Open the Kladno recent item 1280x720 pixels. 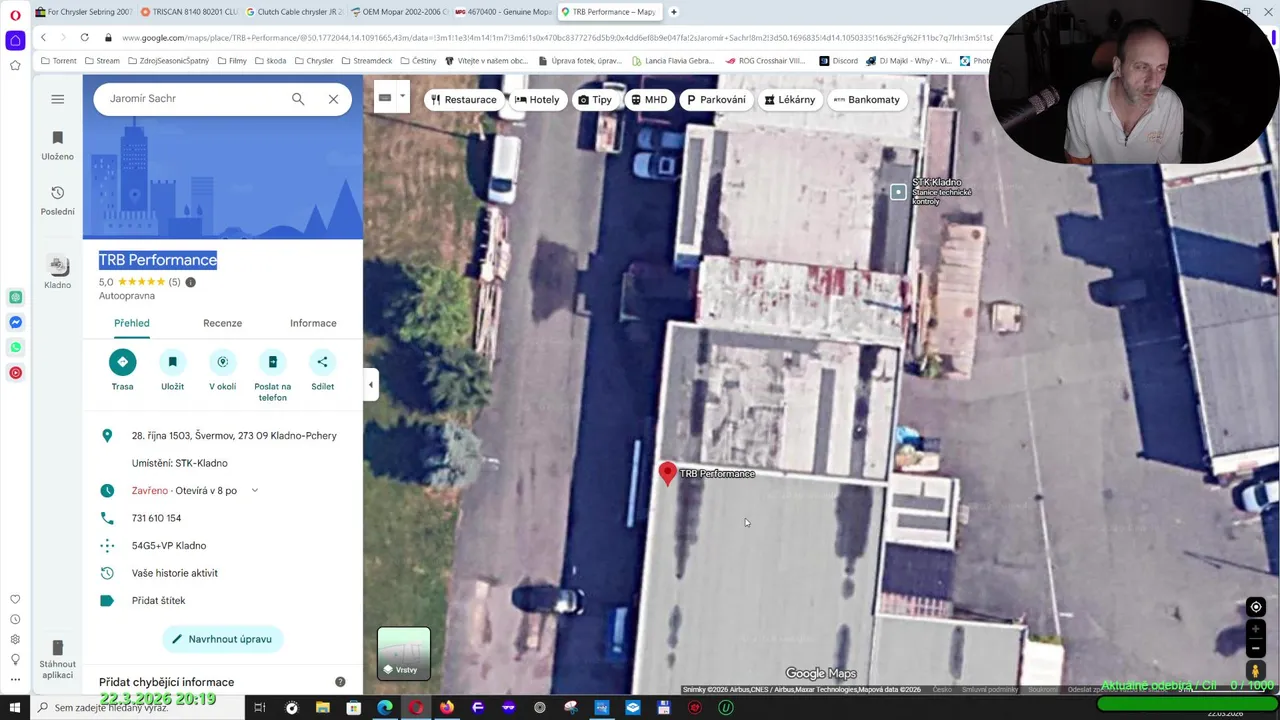[57, 272]
